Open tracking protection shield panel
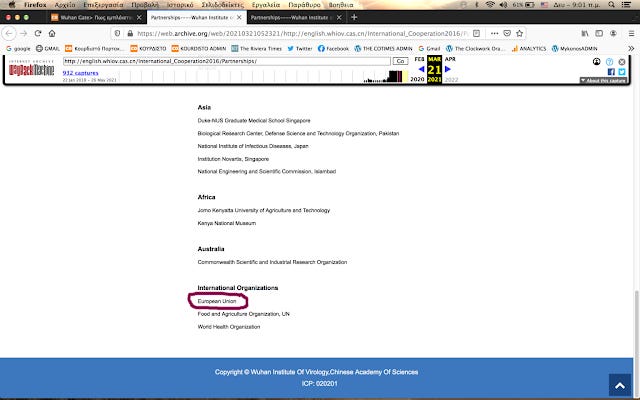Screen dimensions: 640x400 coord(117,33)
